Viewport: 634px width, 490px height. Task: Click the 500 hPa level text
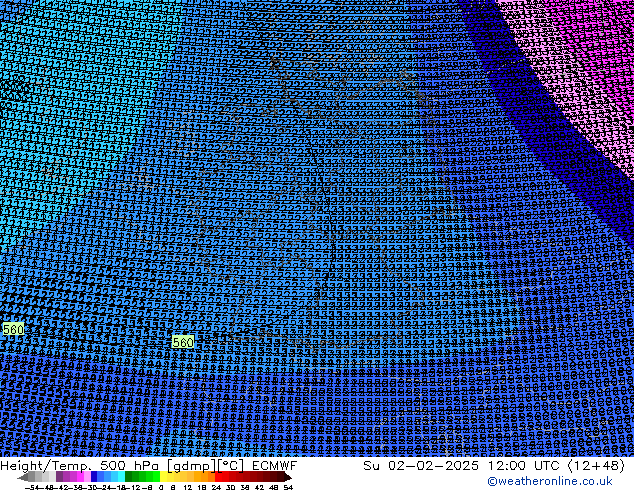click(x=130, y=466)
